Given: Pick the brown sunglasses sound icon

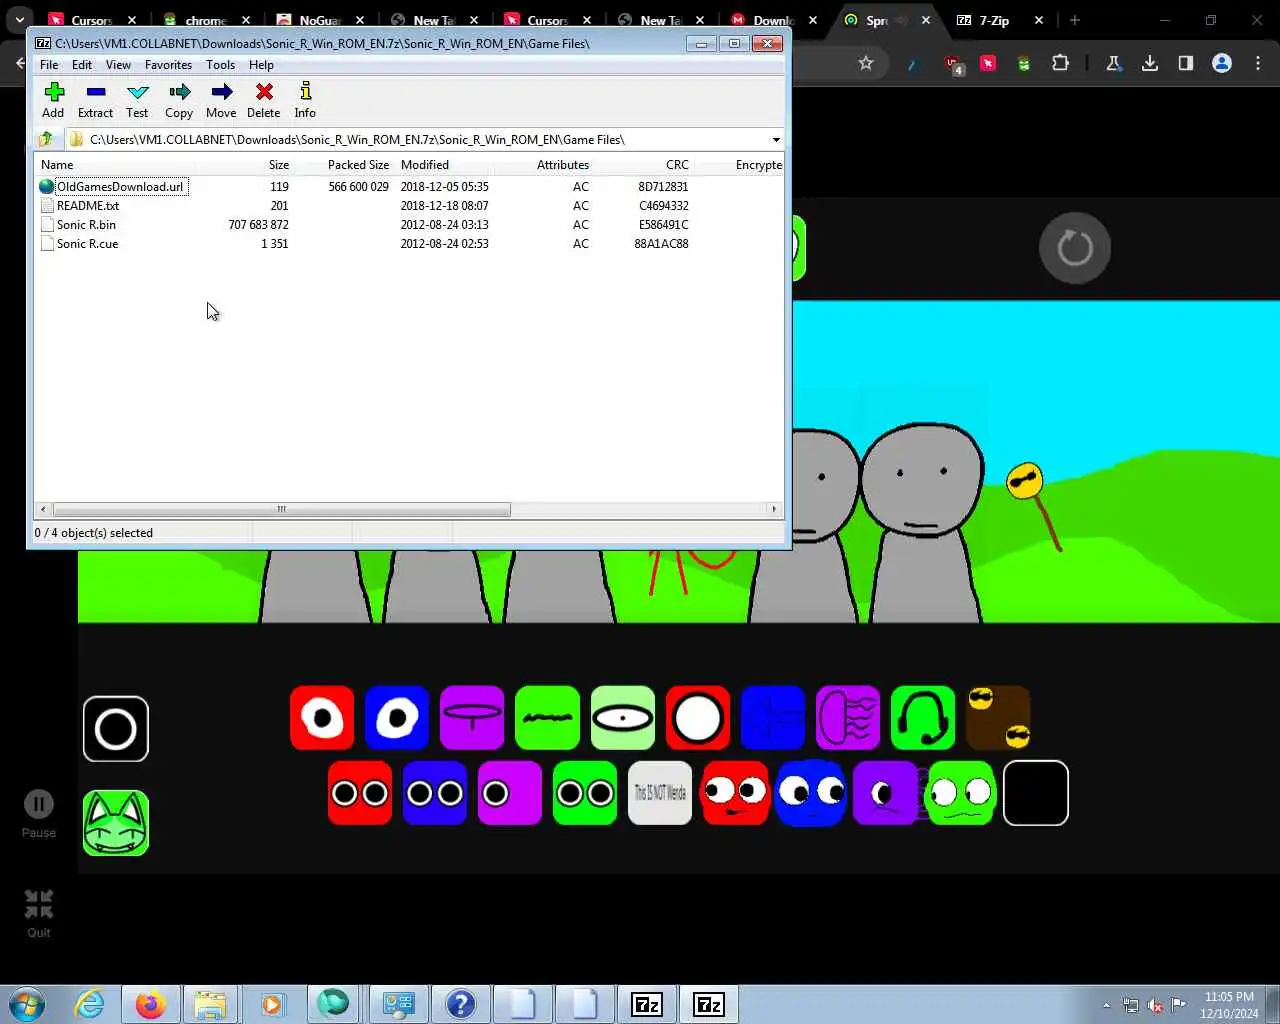Looking at the screenshot, I should click(x=999, y=718).
